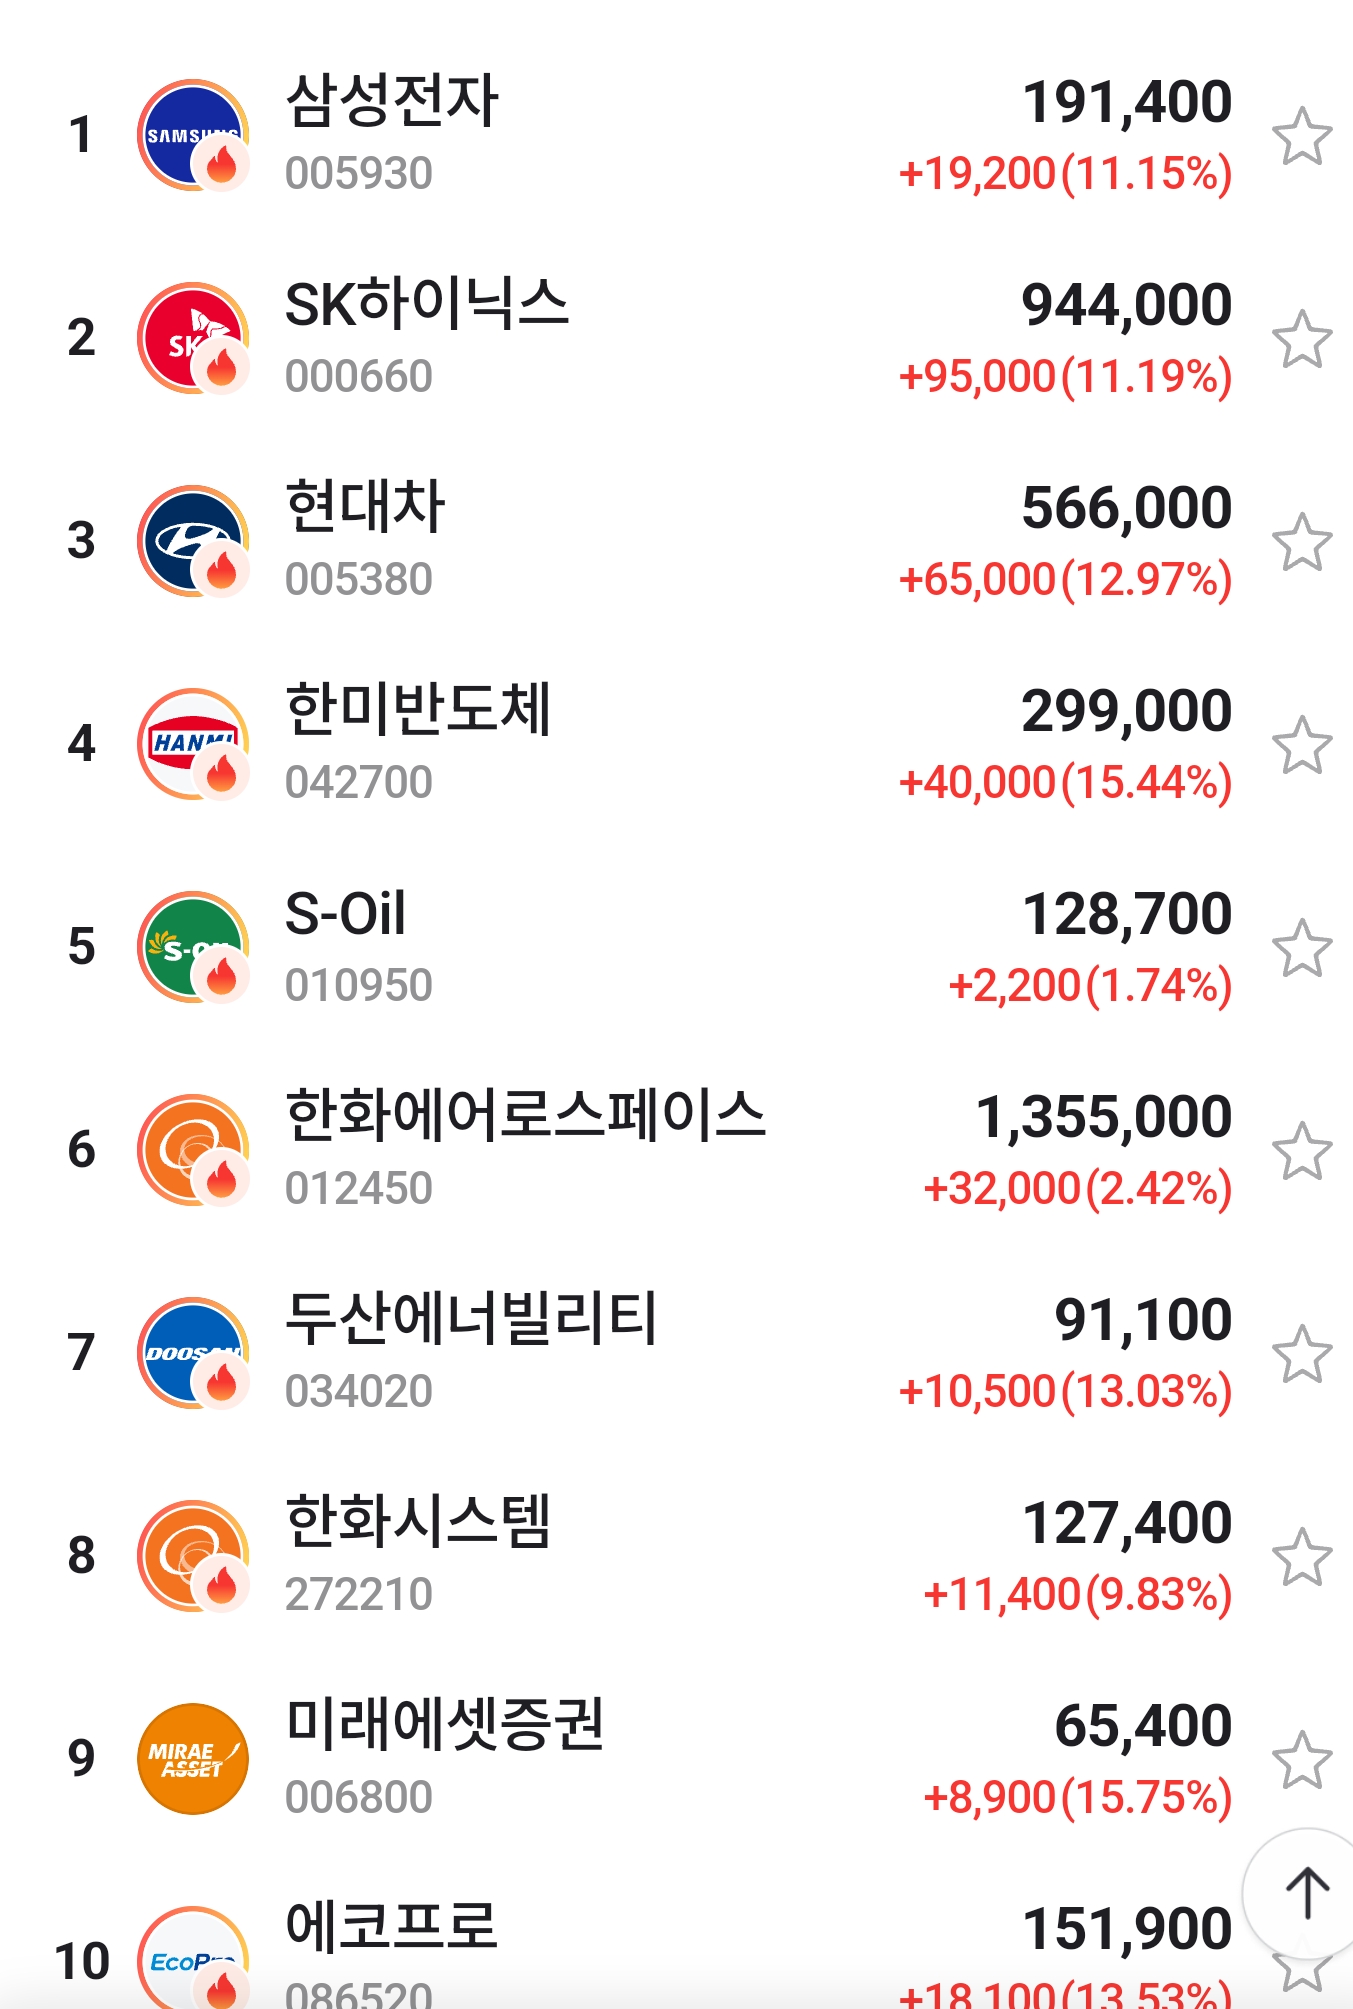Image resolution: width=1353 pixels, height=2009 pixels.
Task: Click the Hanwha Systems logo icon
Action: tap(192, 1556)
